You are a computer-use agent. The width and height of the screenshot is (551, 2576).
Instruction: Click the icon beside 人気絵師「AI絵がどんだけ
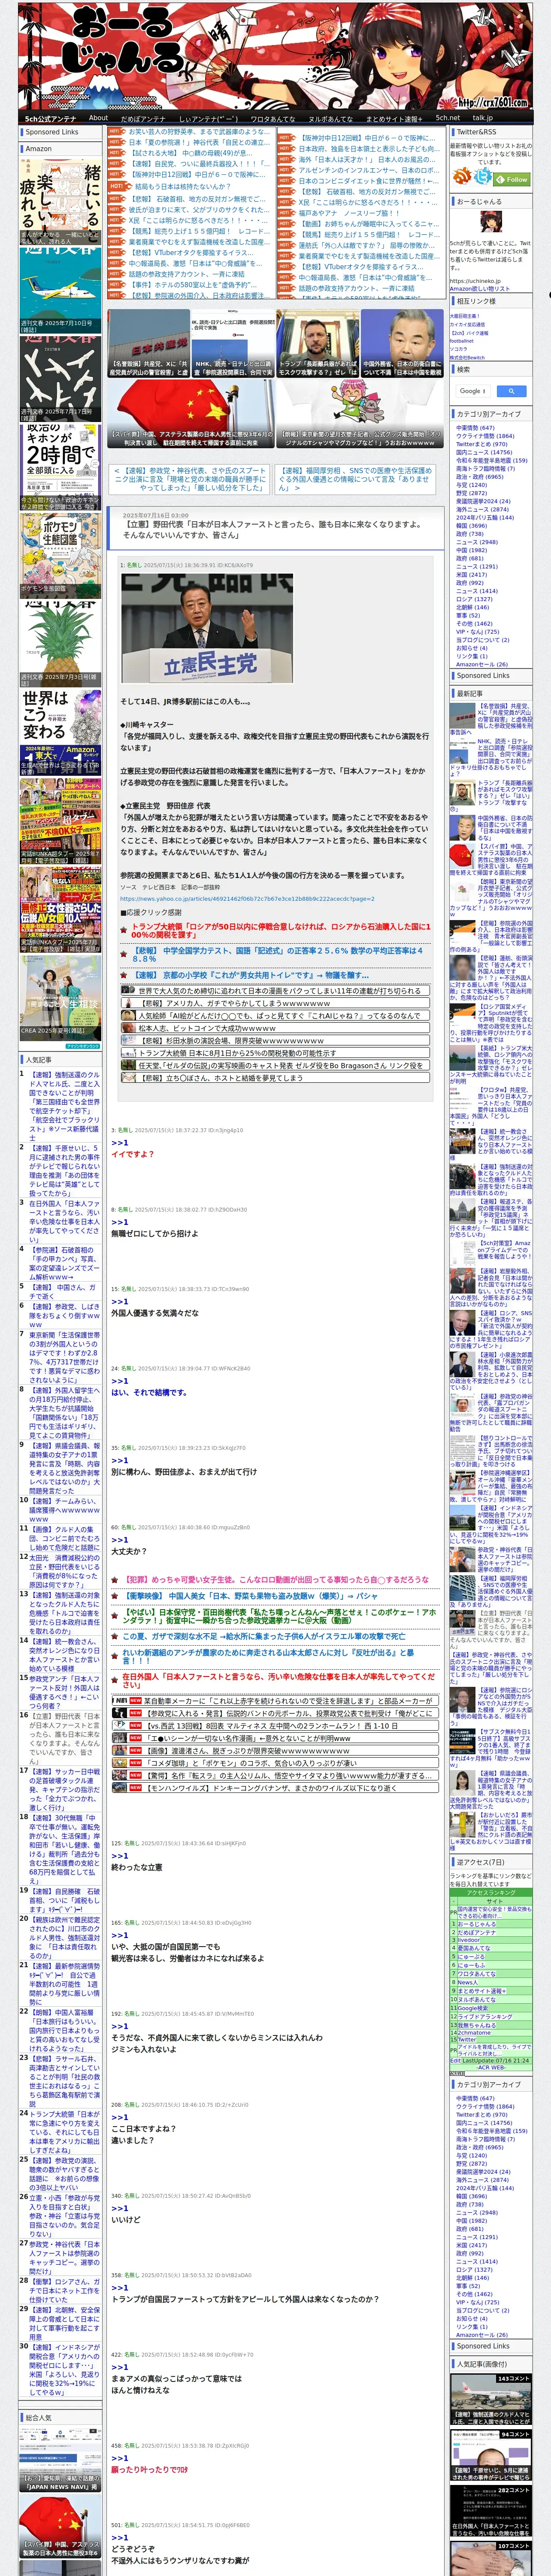[x=129, y=1015]
